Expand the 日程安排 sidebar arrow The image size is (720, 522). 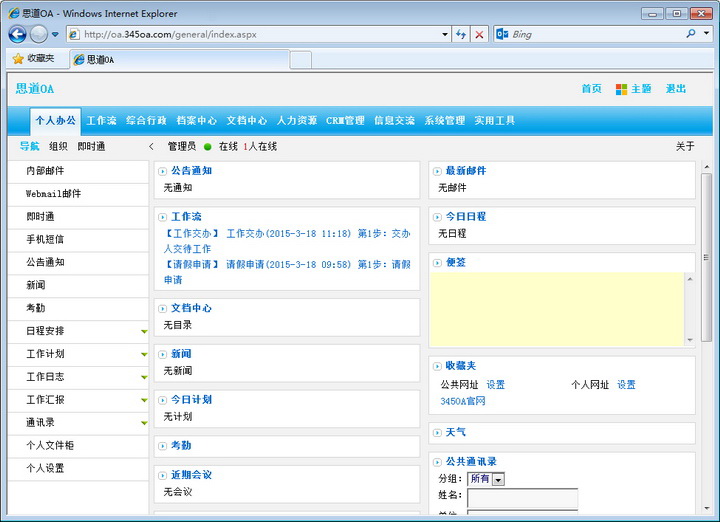[144, 331]
